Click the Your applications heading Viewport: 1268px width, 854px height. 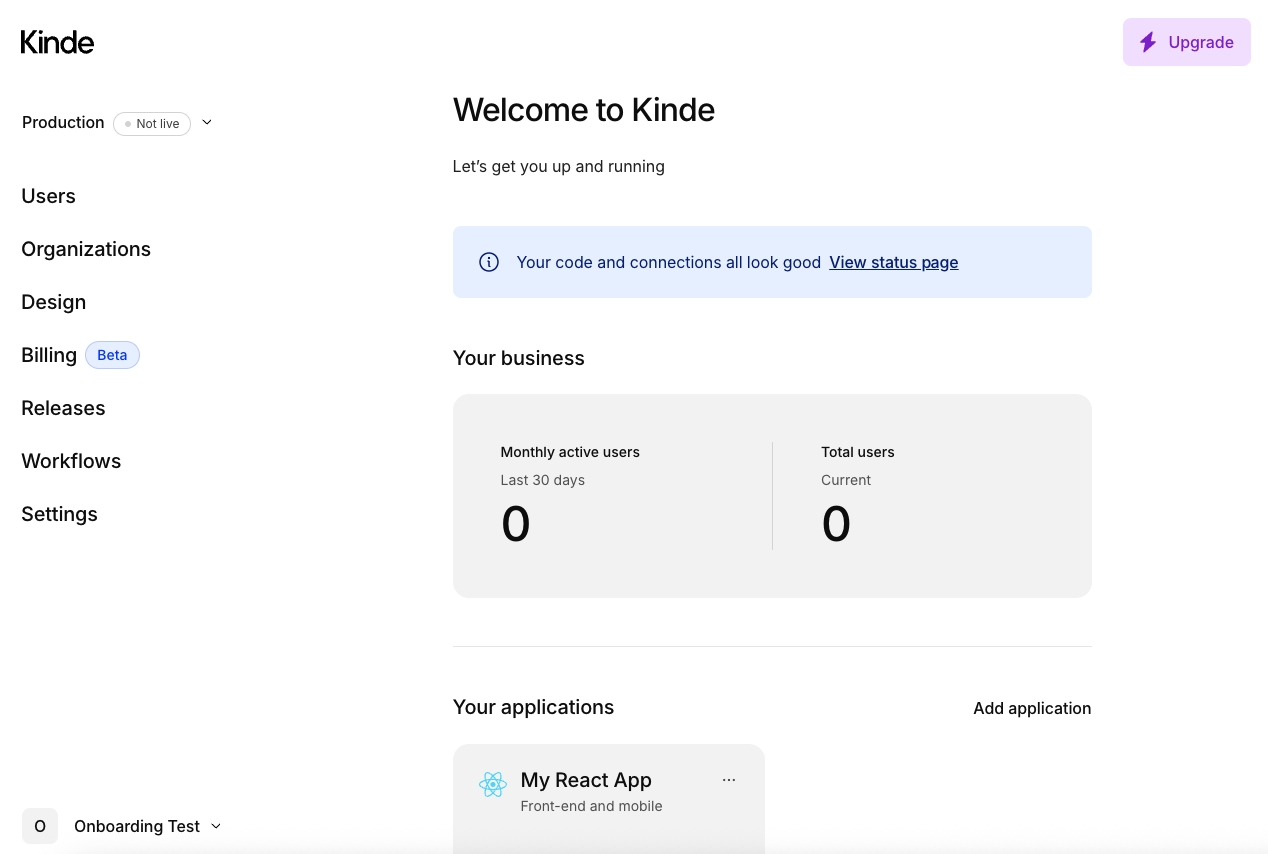point(533,707)
